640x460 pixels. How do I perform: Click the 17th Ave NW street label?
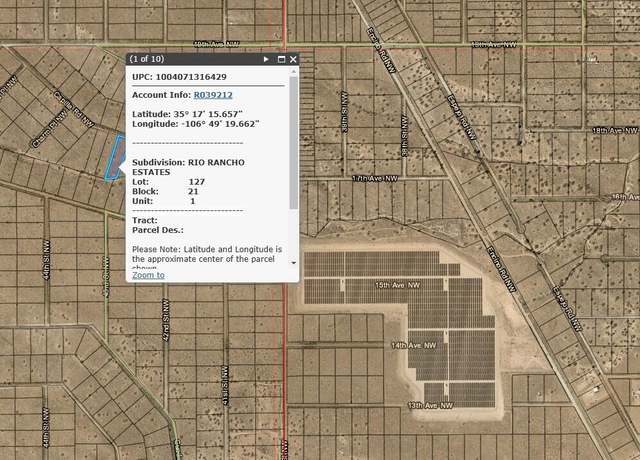click(x=375, y=178)
